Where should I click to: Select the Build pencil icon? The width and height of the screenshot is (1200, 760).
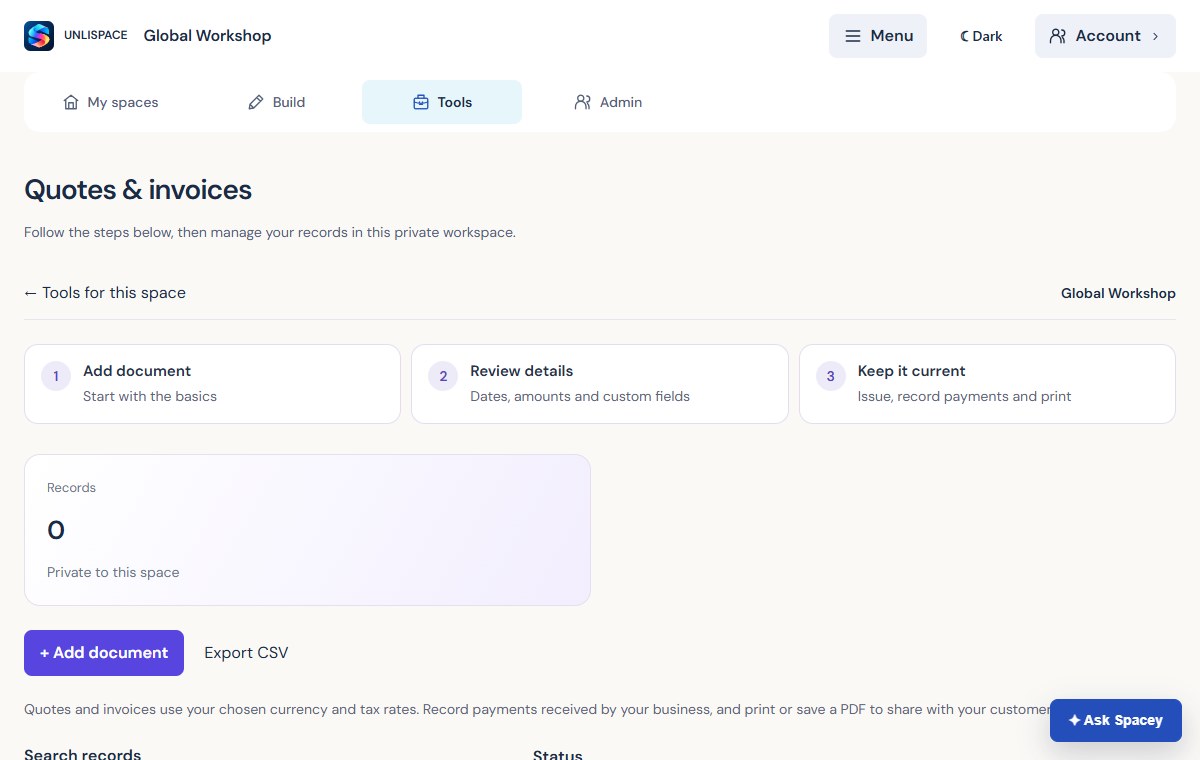[256, 102]
